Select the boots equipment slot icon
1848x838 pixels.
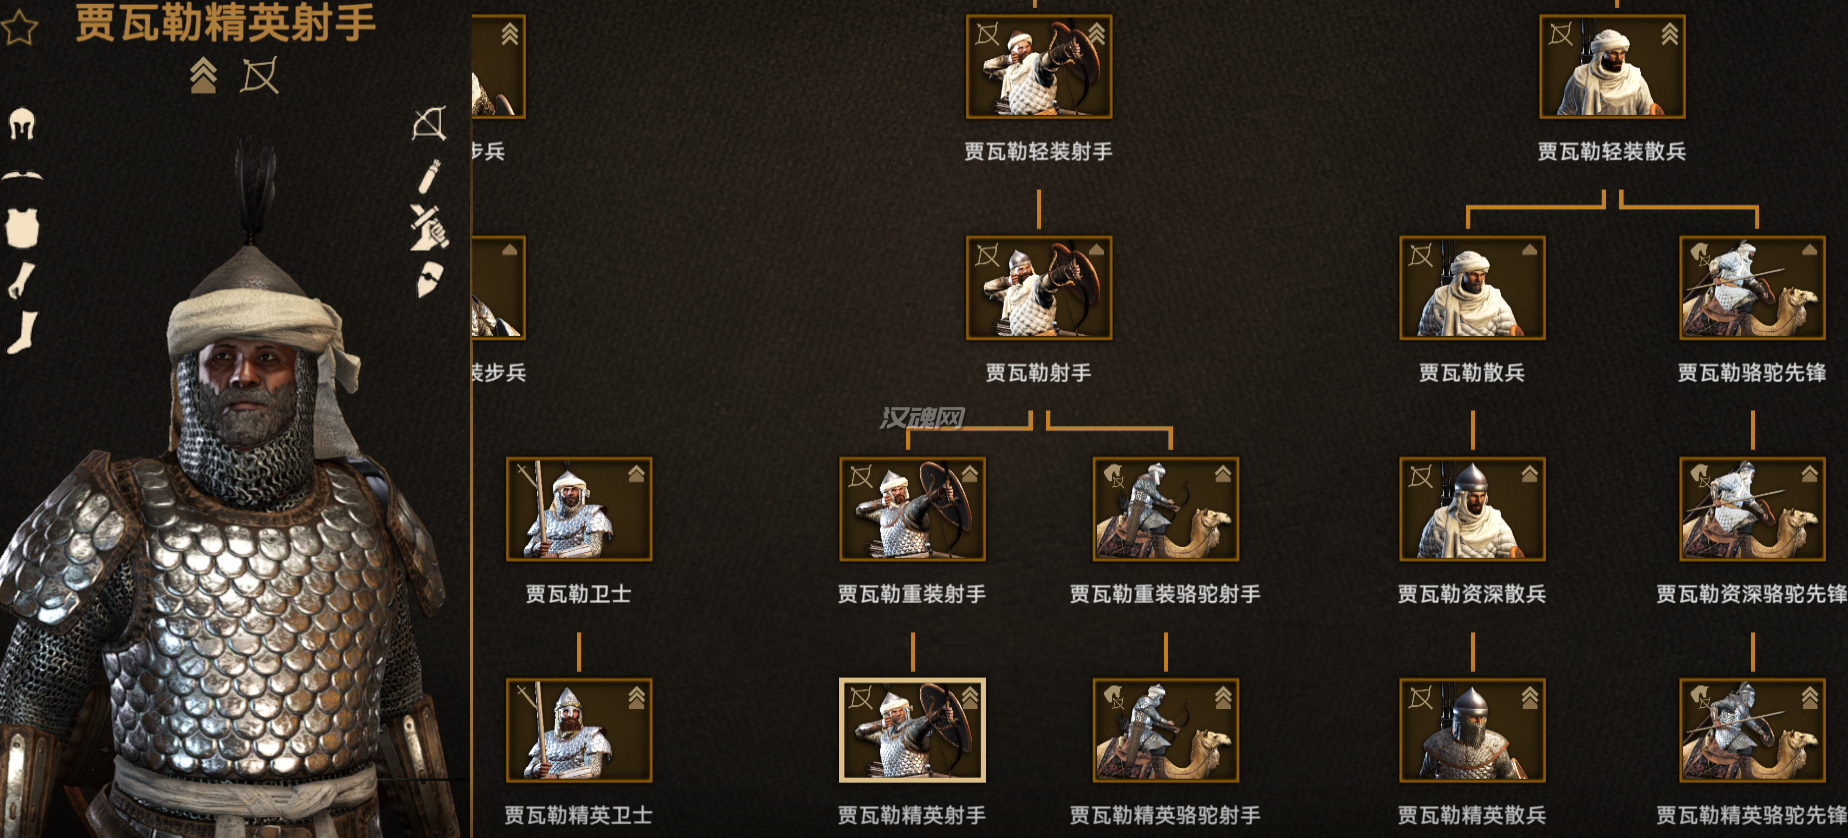[22, 333]
